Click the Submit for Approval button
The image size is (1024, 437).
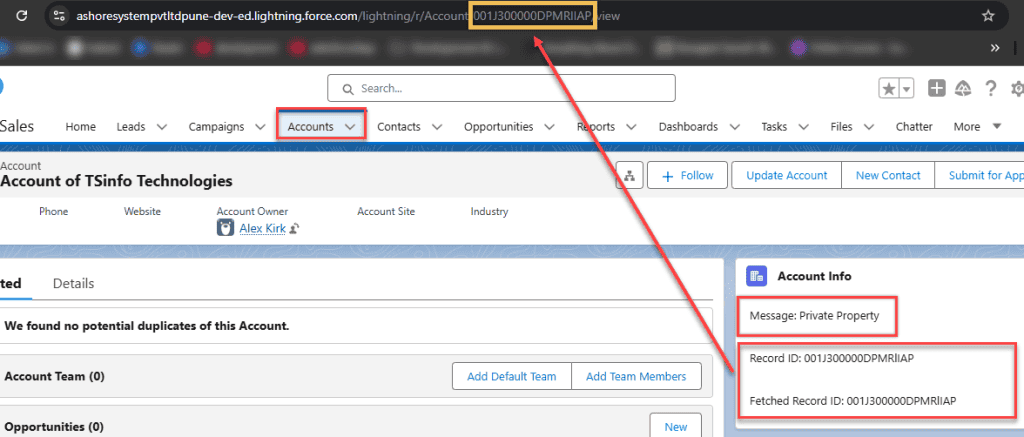980,176
